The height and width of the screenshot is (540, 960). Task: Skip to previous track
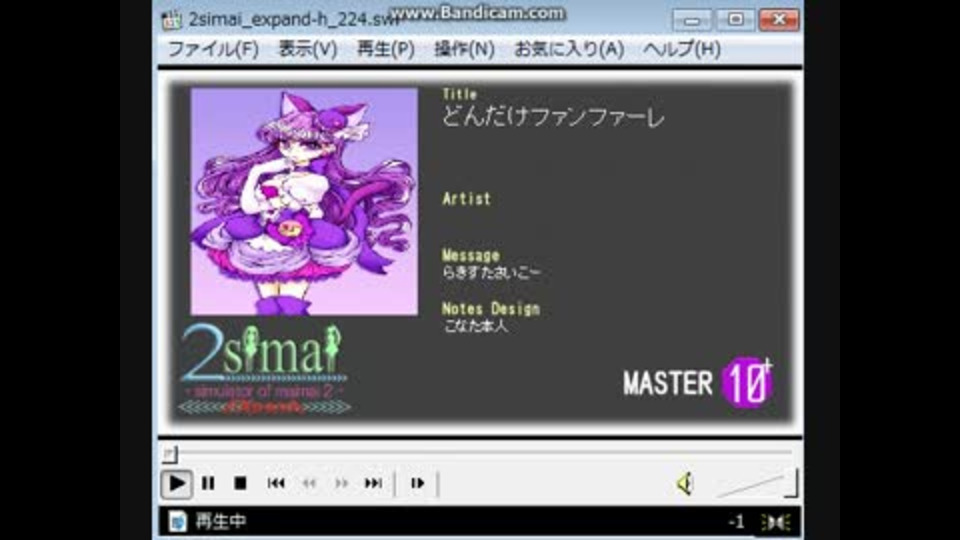(x=276, y=484)
